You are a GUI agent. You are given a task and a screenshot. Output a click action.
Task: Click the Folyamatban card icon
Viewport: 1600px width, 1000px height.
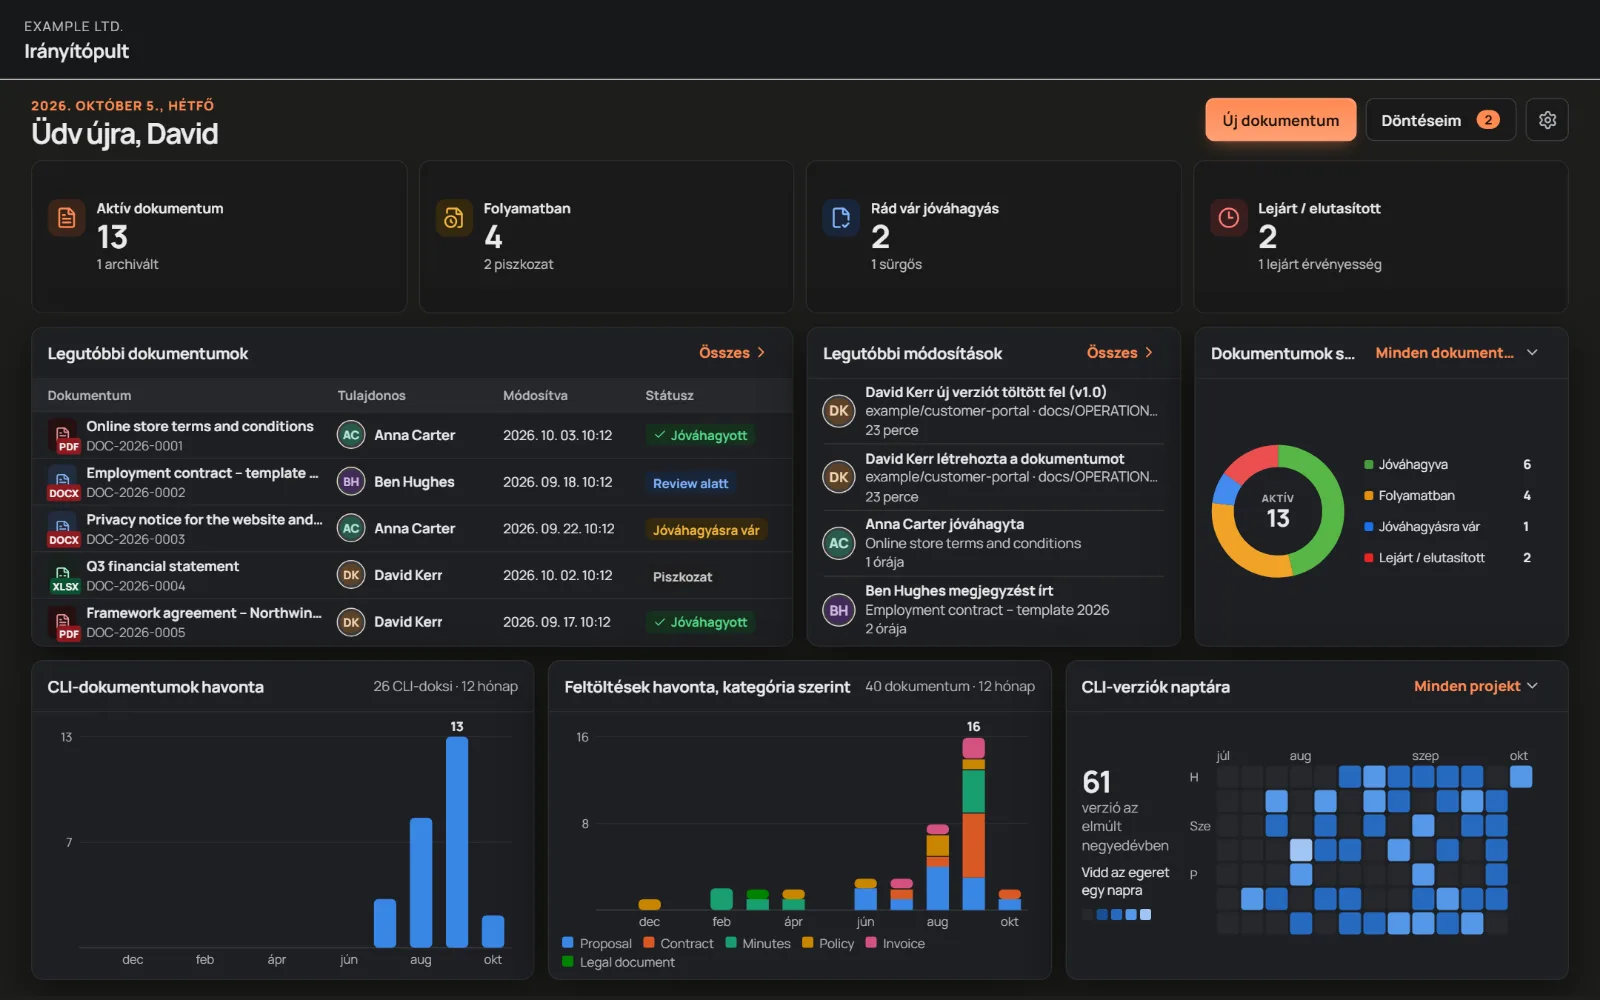tap(454, 218)
